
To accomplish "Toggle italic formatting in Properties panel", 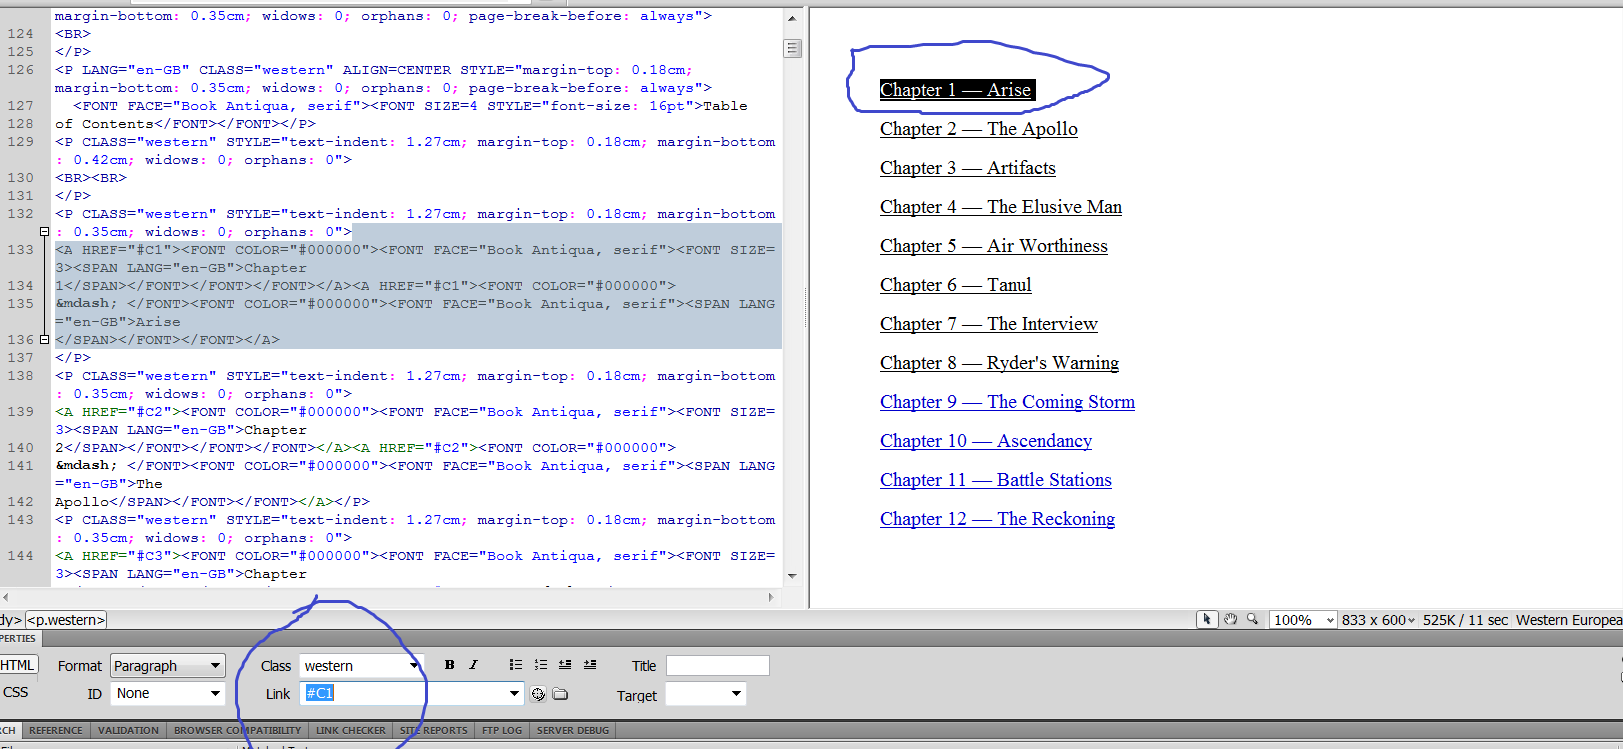I will [473, 665].
